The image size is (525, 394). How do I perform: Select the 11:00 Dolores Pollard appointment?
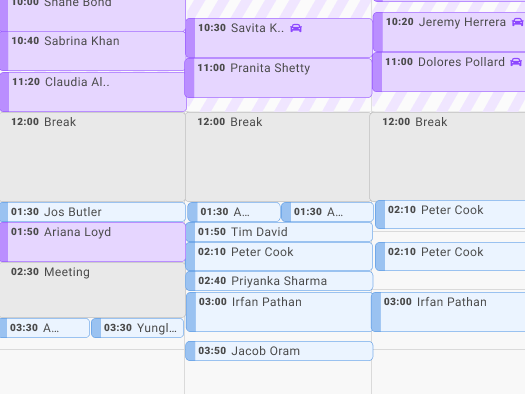[449, 72]
